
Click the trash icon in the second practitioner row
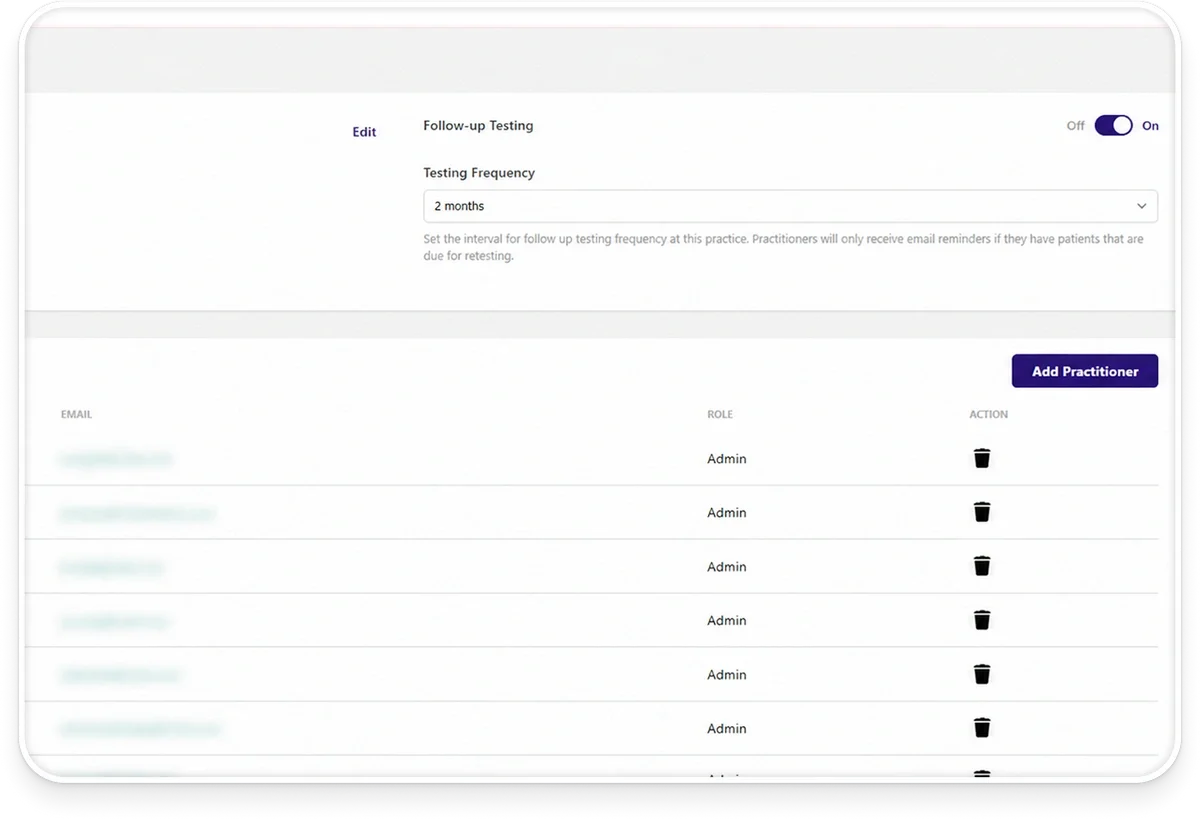click(x=982, y=512)
